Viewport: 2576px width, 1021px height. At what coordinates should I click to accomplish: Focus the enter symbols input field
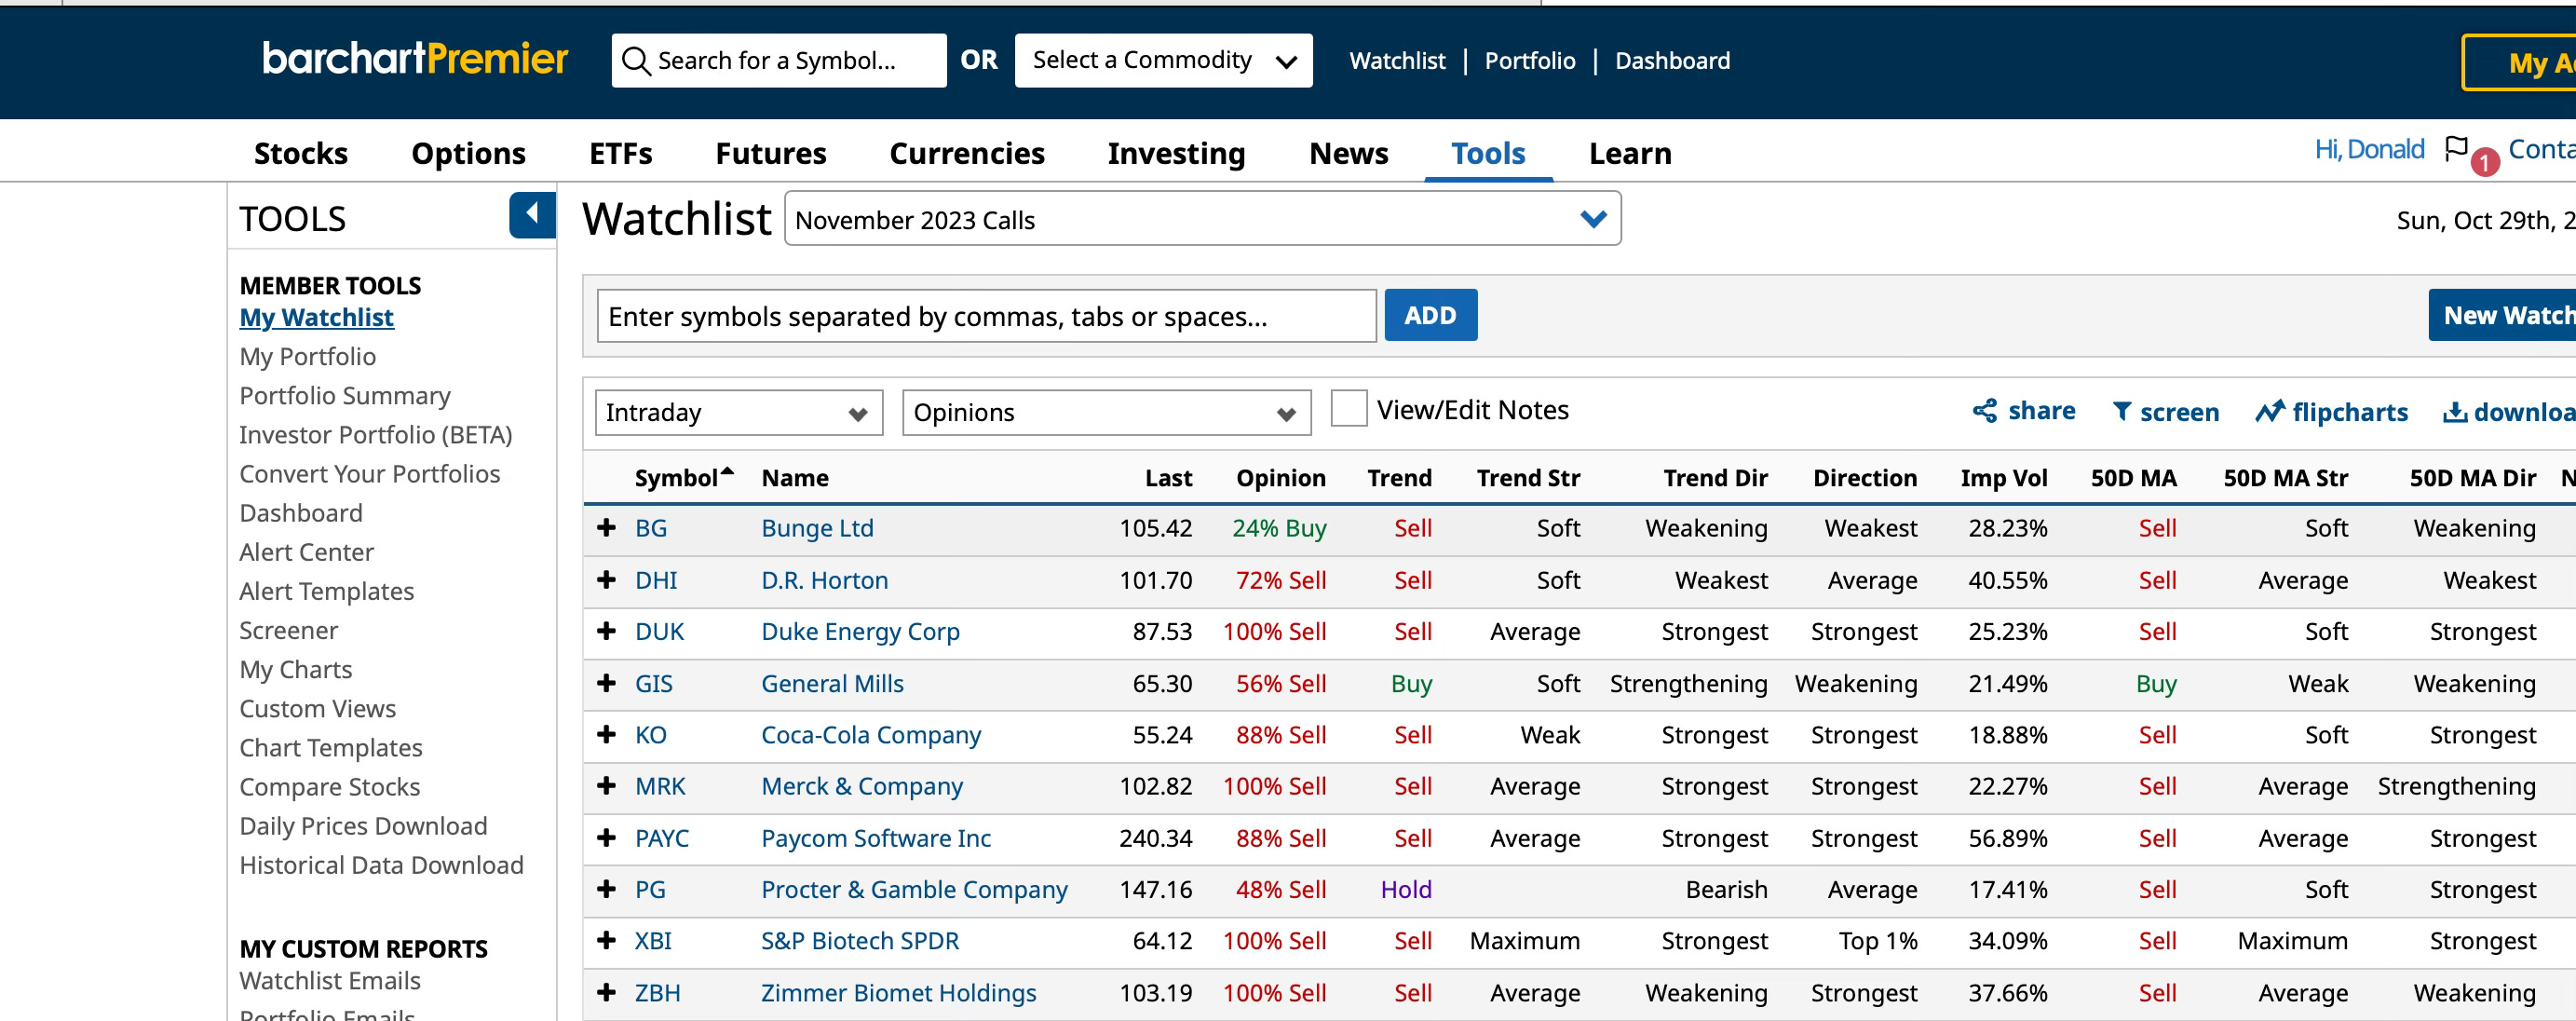(986, 316)
